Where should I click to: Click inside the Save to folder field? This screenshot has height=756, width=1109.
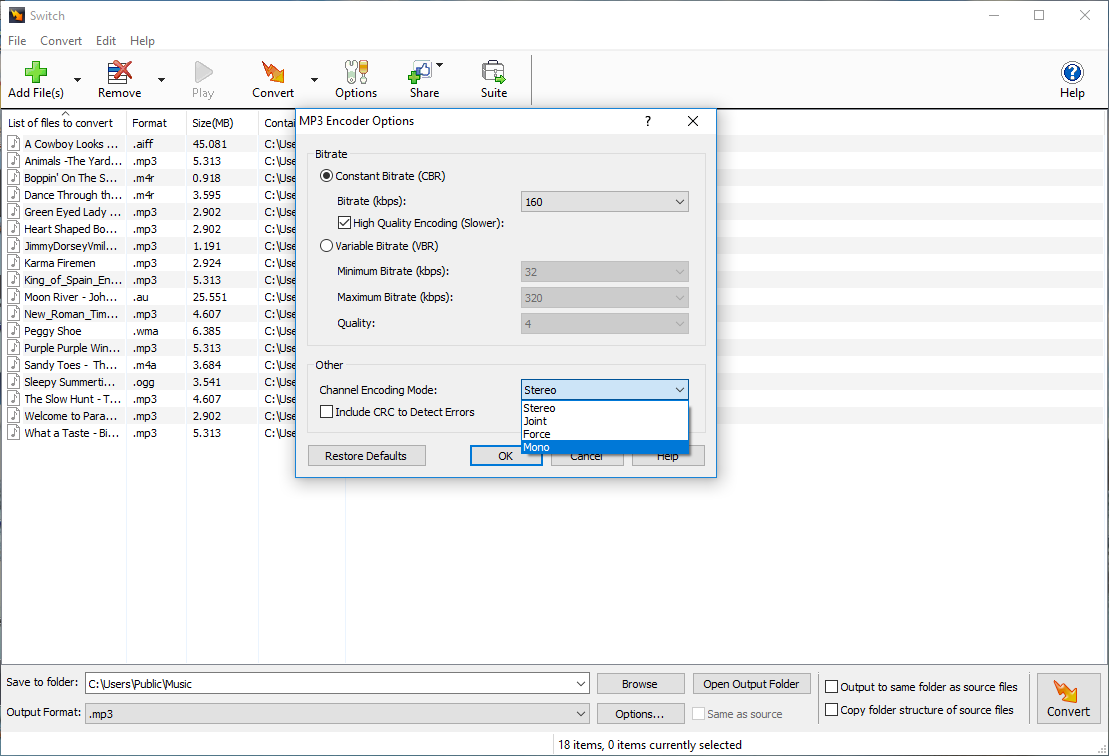pos(300,683)
